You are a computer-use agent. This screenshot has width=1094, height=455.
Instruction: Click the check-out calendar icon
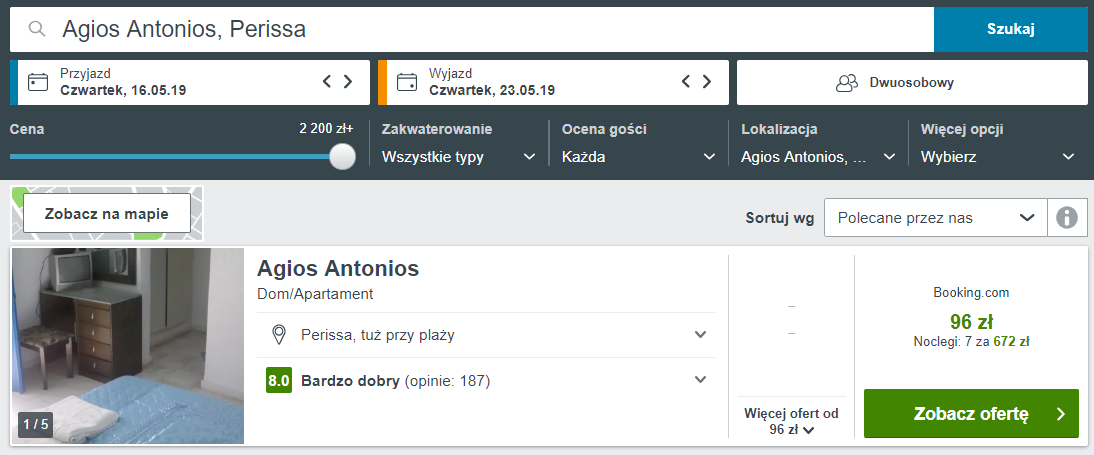(406, 82)
